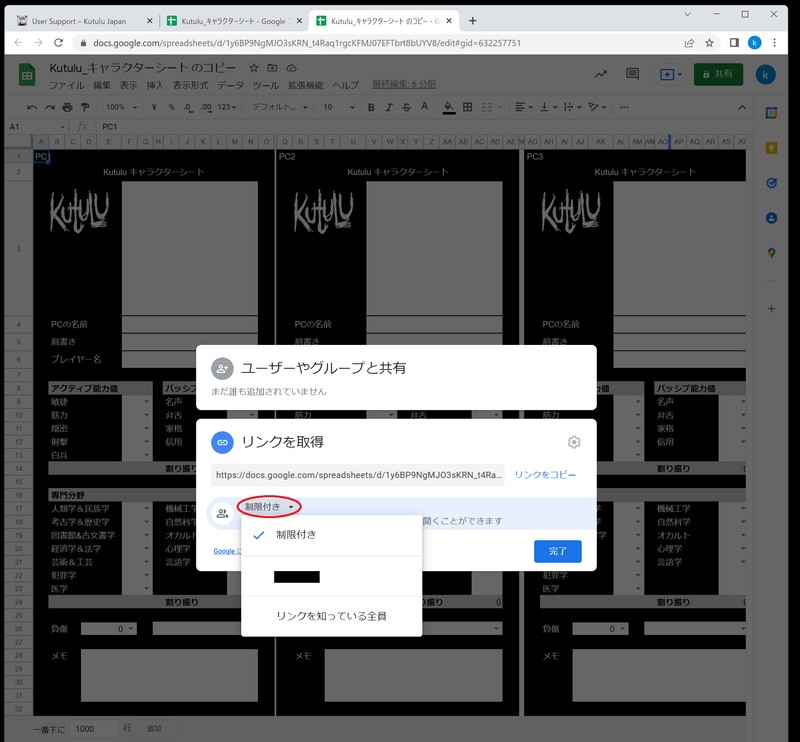Open the number format 123 dropdown
The image size is (800, 742).
click(x=227, y=107)
